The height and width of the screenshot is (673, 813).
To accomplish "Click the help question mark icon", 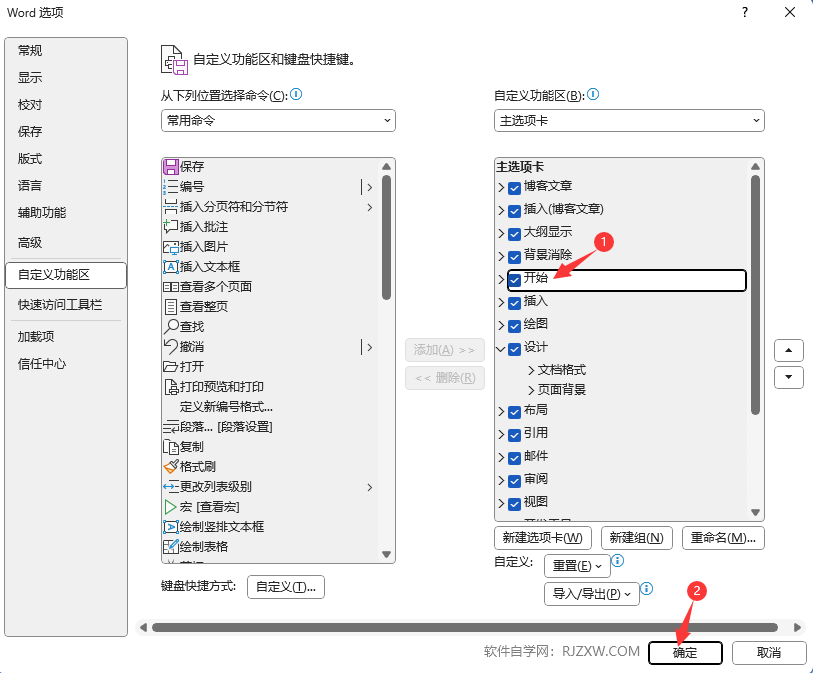I will tap(745, 12).
